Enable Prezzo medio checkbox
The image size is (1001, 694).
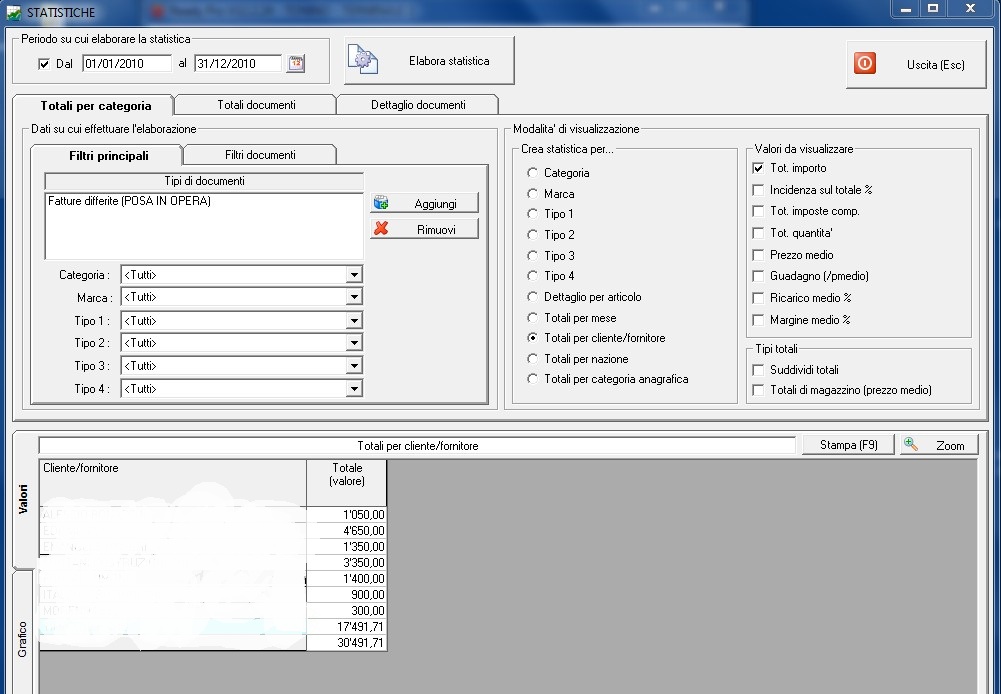pos(758,255)
